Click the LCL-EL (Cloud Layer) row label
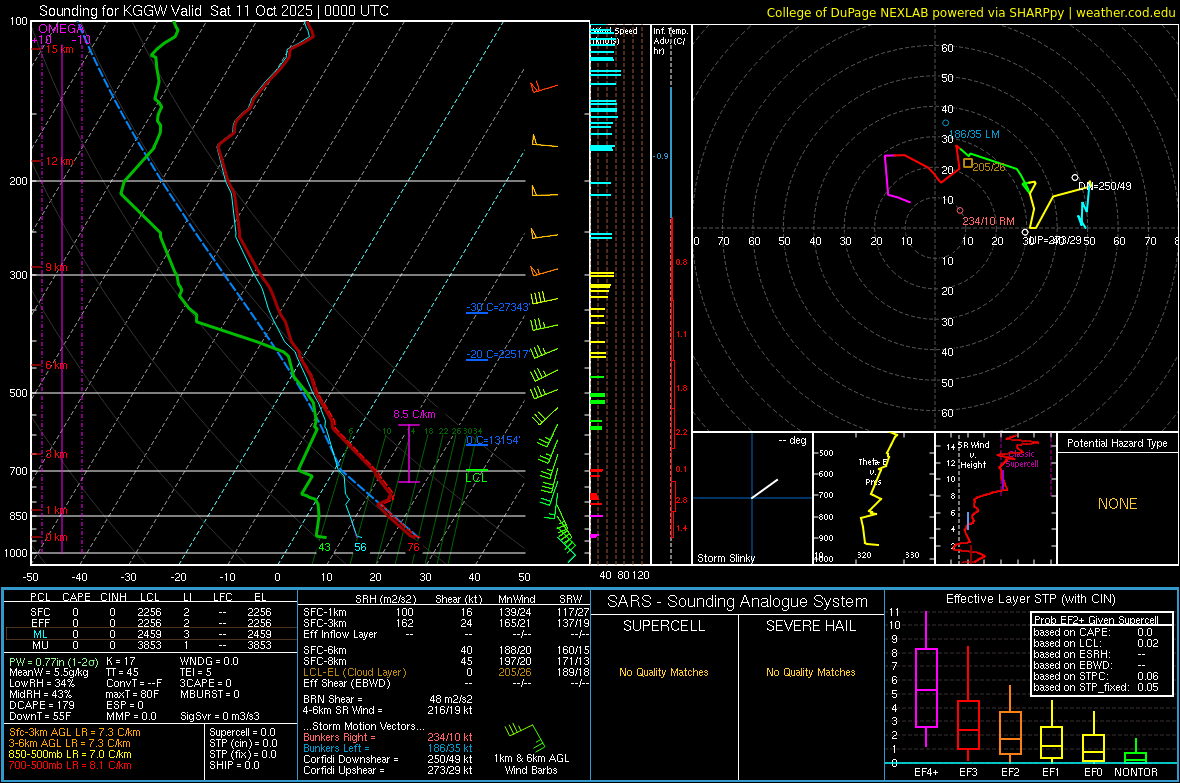This screenshot has width=1180, height=783. tap(354, 672)
